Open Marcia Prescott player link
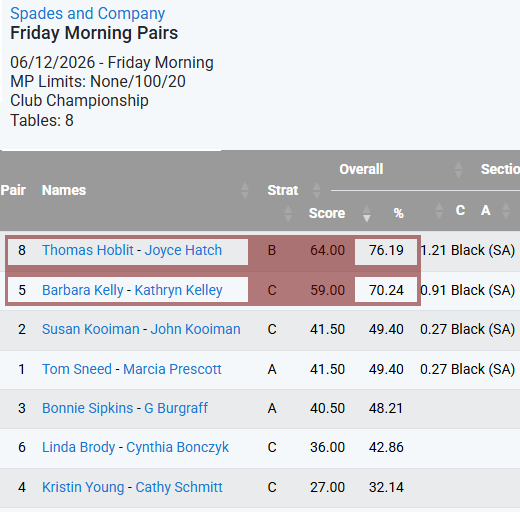 [x=172, y=369]
